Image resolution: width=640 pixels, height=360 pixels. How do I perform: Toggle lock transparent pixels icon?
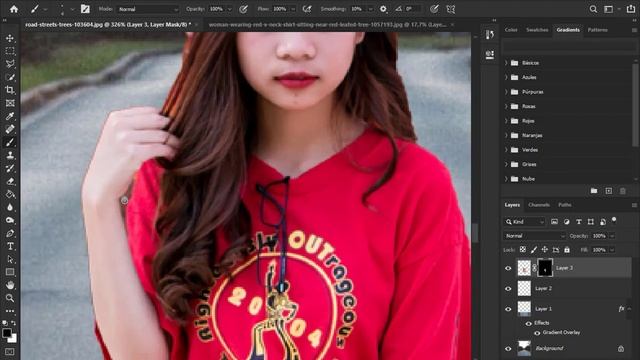pos(523,249)
